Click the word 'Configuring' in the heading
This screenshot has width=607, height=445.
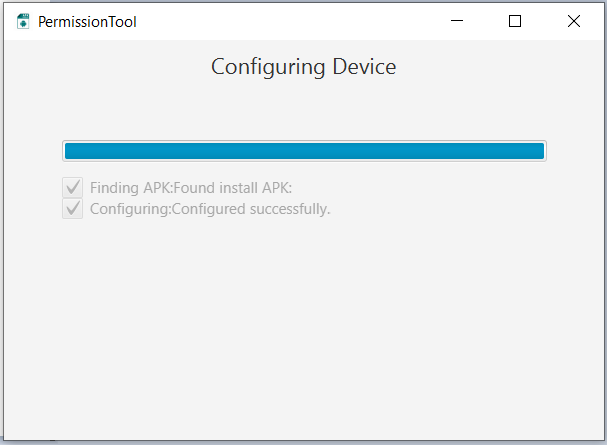point(268,67)
